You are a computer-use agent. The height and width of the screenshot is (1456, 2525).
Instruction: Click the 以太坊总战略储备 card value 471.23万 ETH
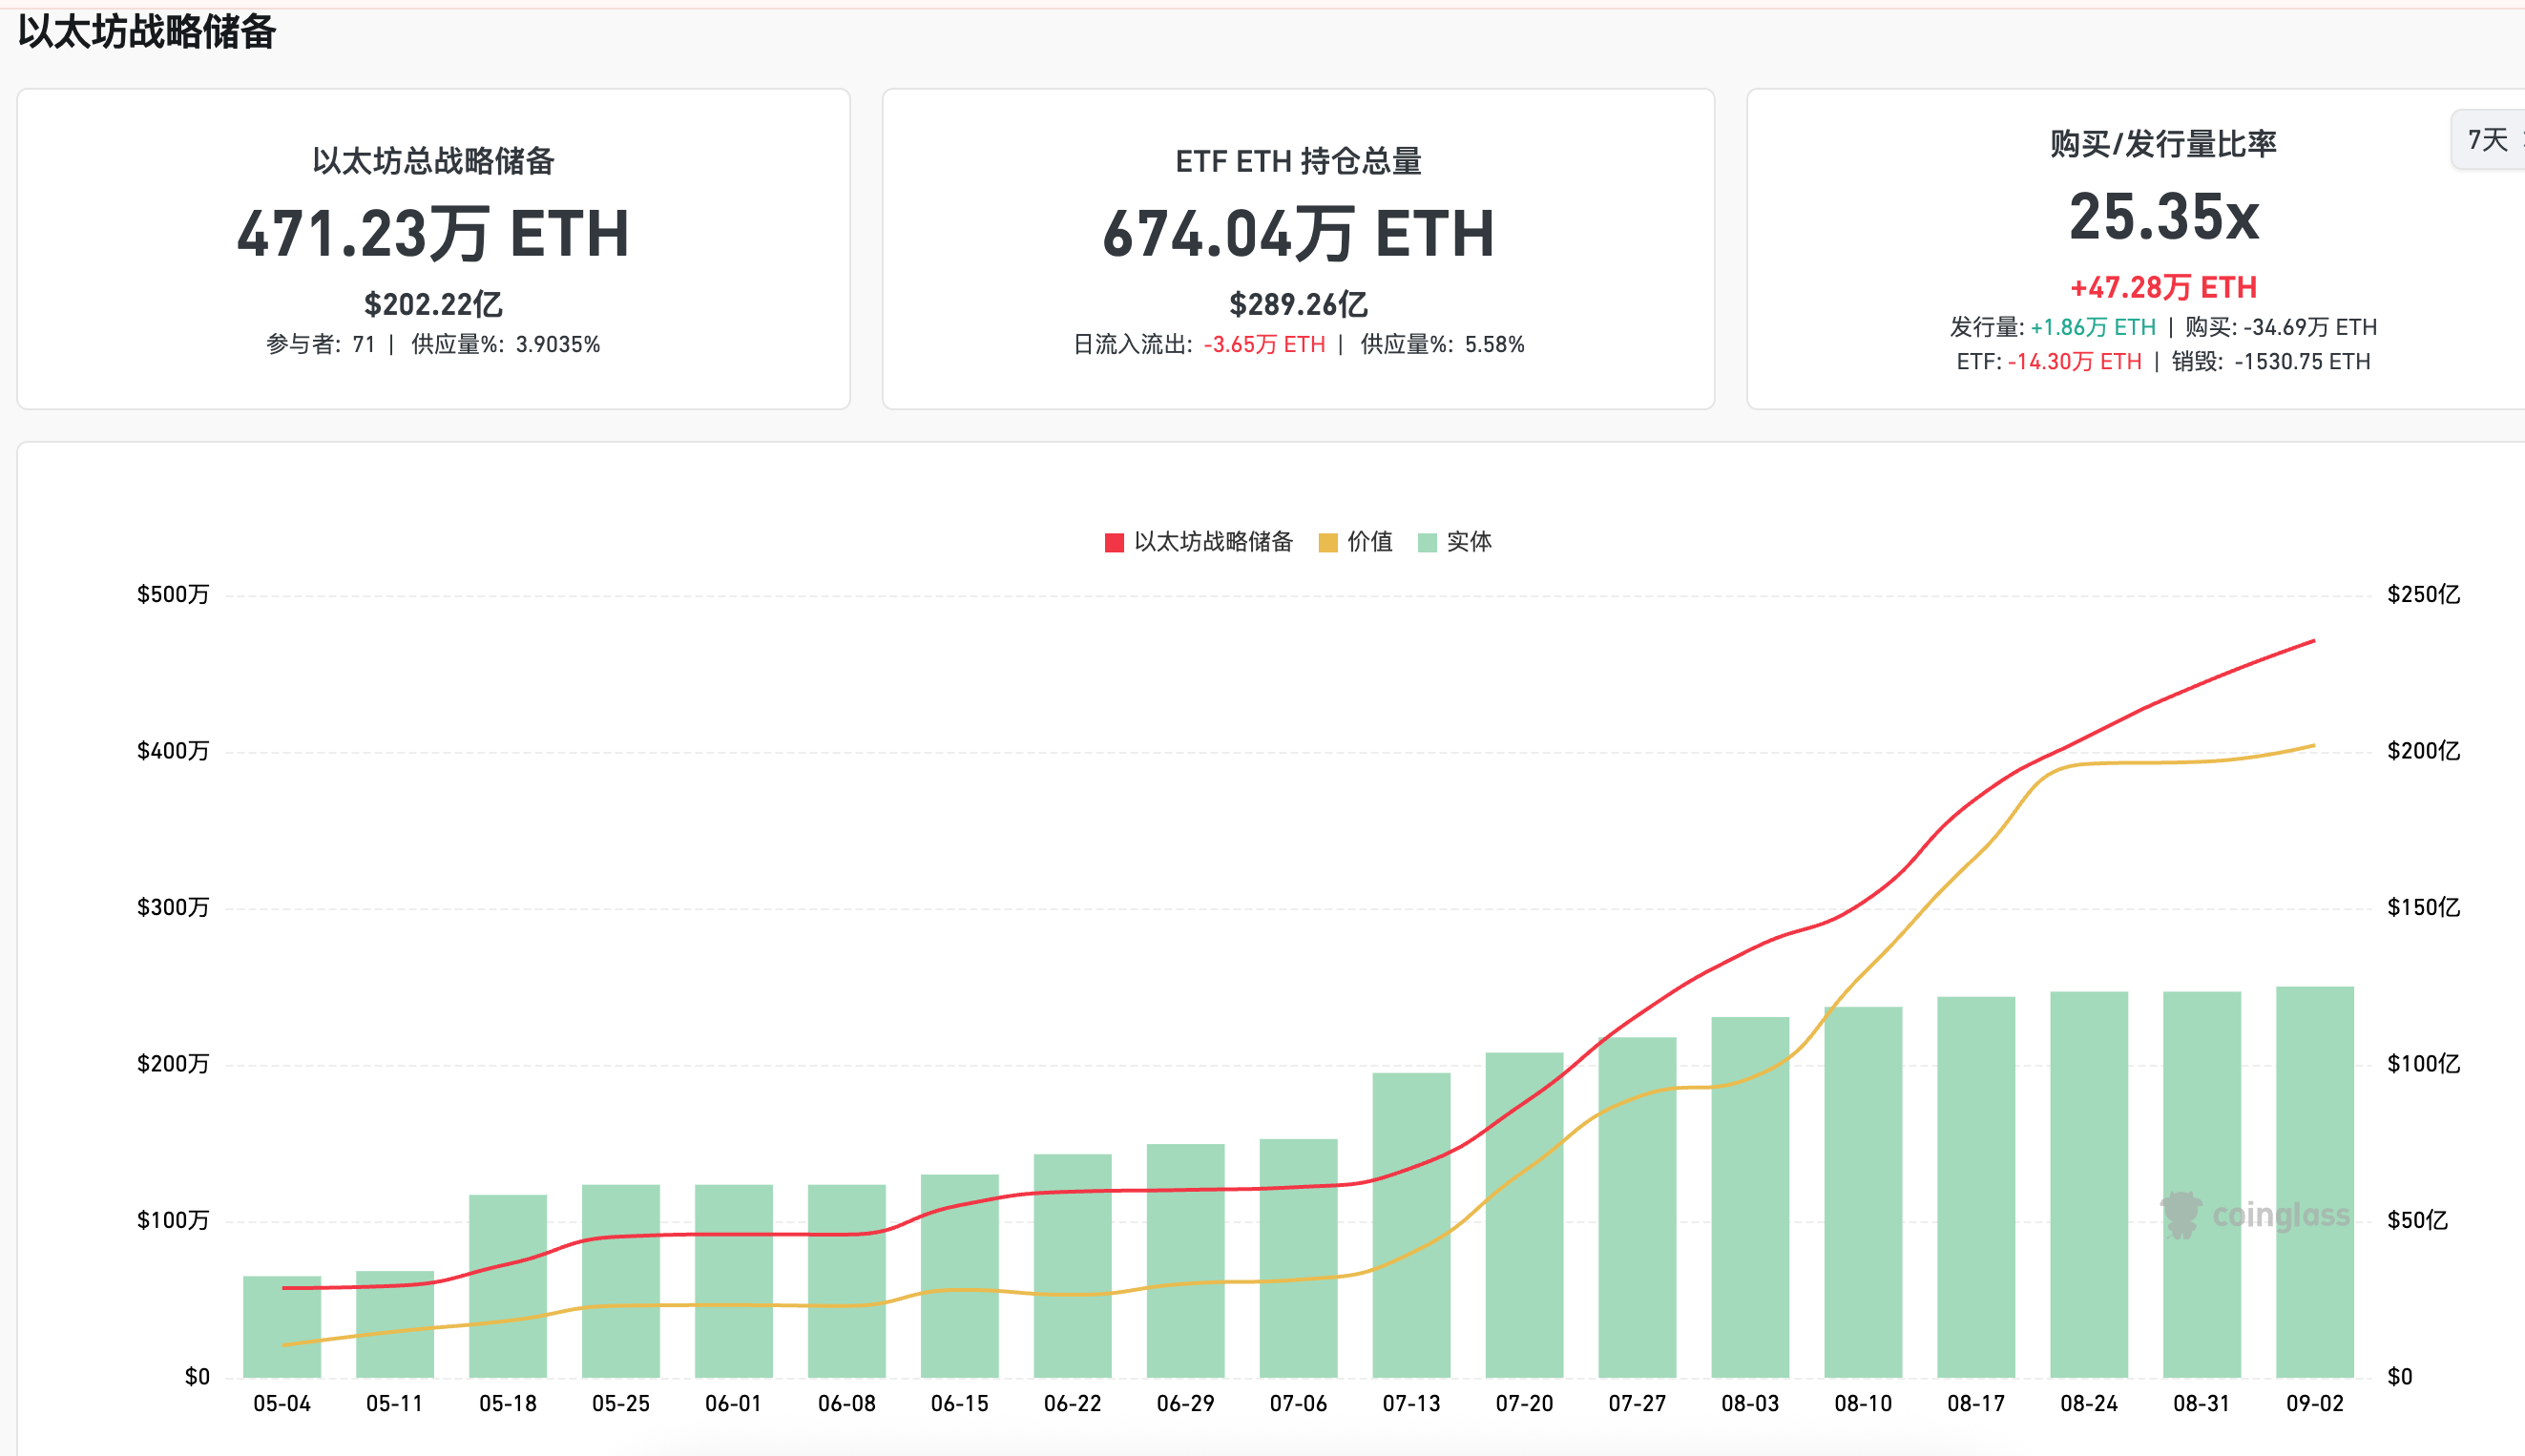click(x=433, y=233)
